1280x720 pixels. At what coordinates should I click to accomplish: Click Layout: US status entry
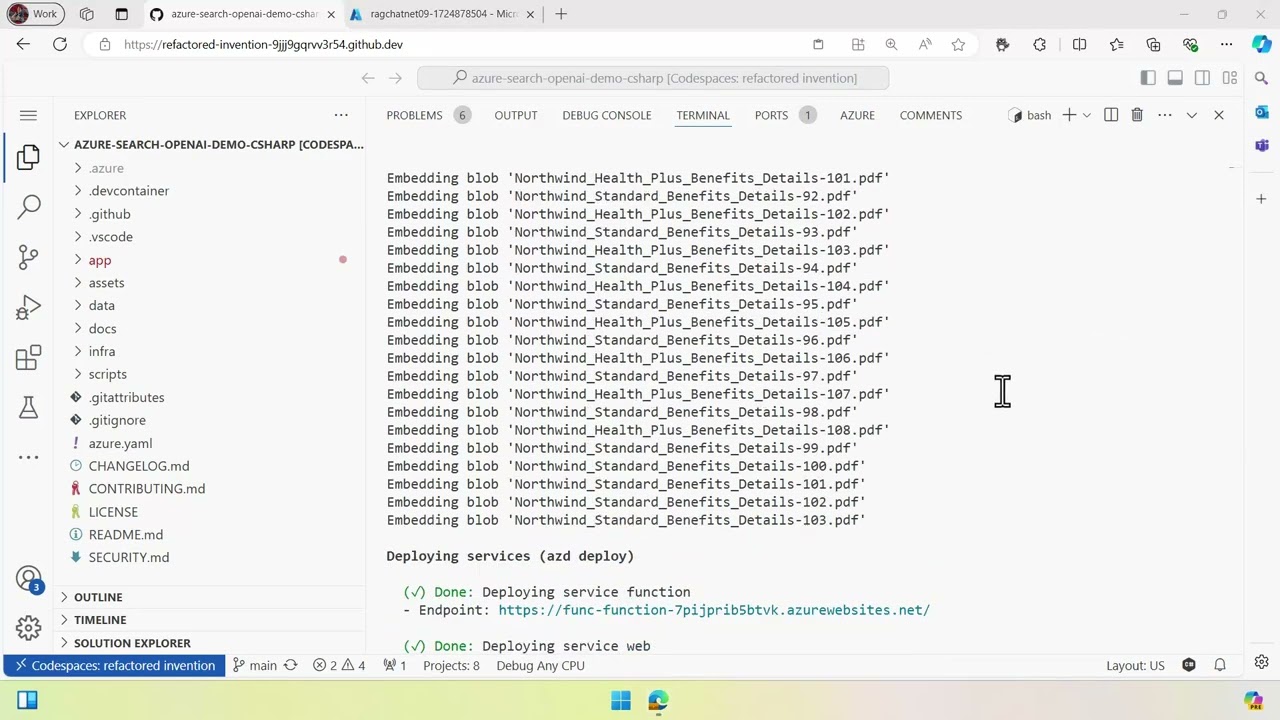[x=1135, y=665]
